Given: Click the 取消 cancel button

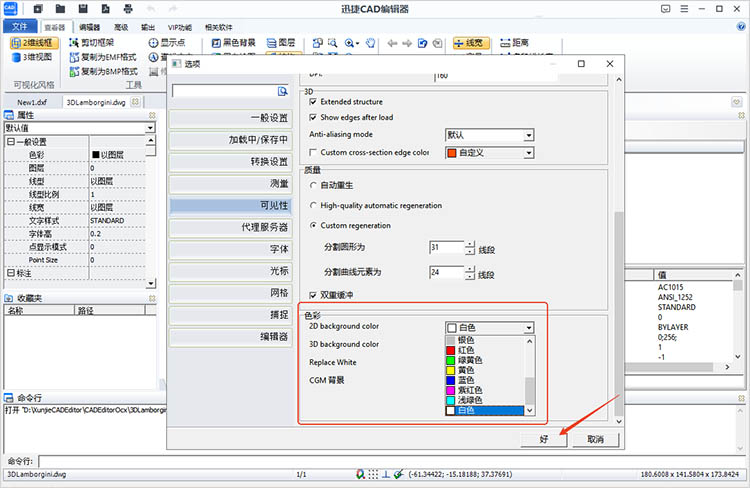Looking at the screenshot, I should click(595, 439).
